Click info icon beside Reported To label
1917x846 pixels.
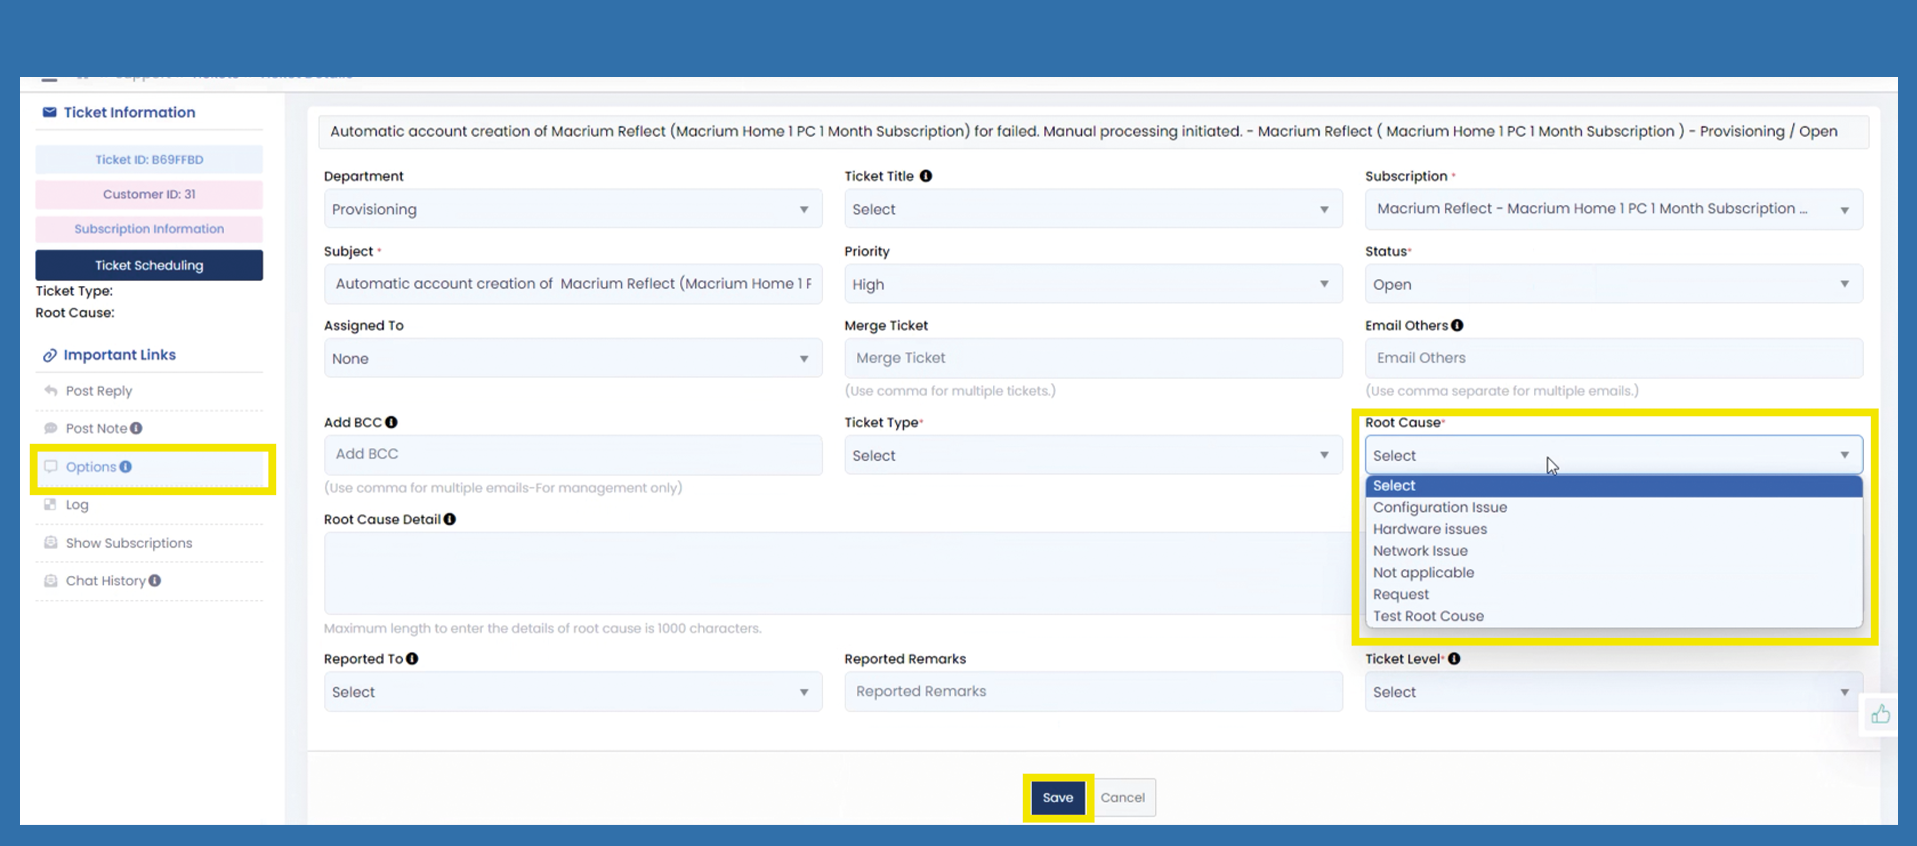pos(412,659)
